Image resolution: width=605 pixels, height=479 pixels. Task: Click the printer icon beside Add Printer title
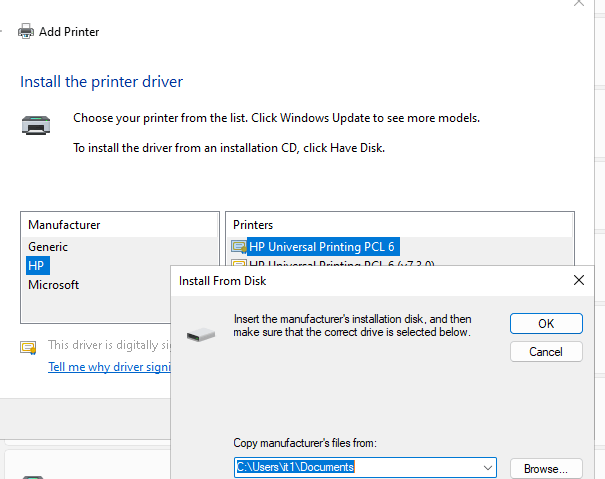coord(26,31)
